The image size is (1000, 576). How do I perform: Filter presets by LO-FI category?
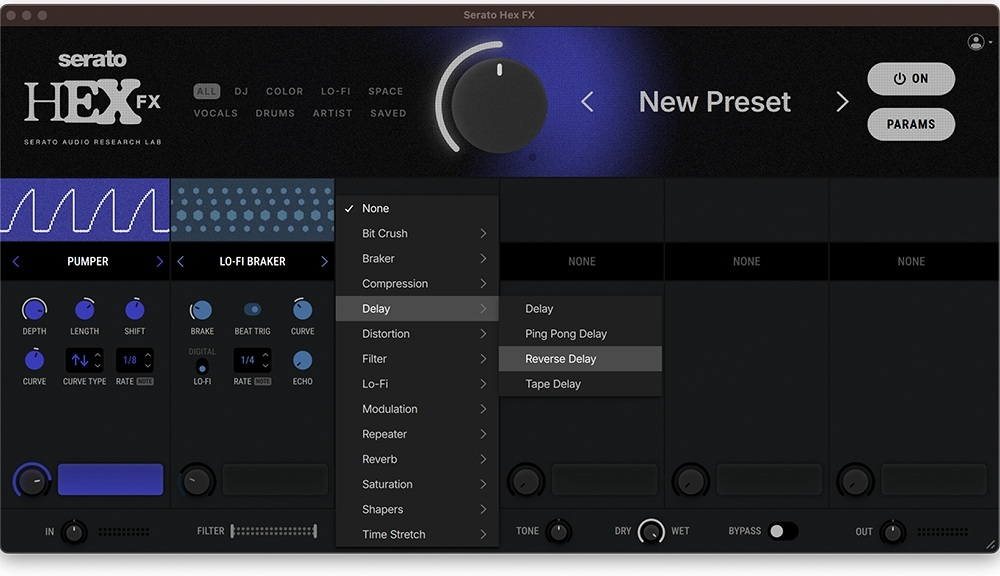coord(335,91)
